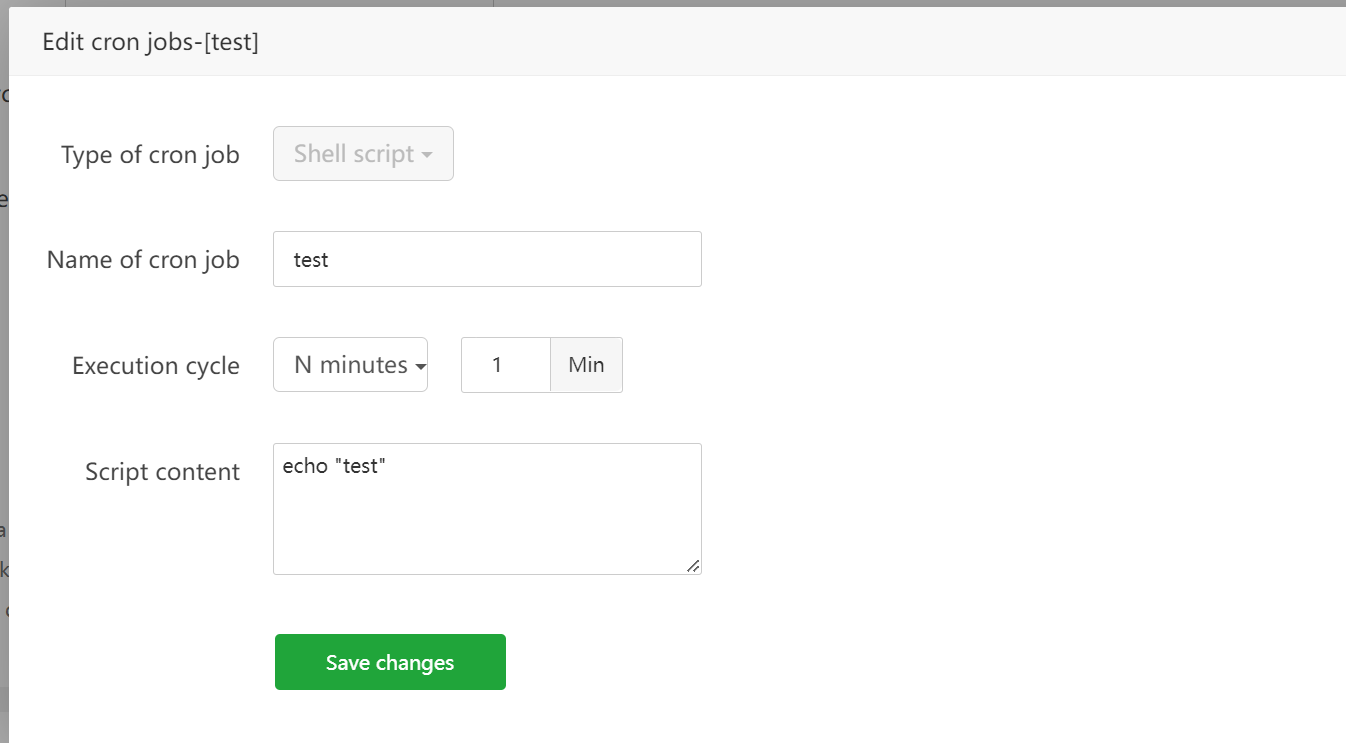Image resolution: width=1346 pixels, height=743 pixels.
Task: Select the Execution cycle label
Action: pos(156,366)
